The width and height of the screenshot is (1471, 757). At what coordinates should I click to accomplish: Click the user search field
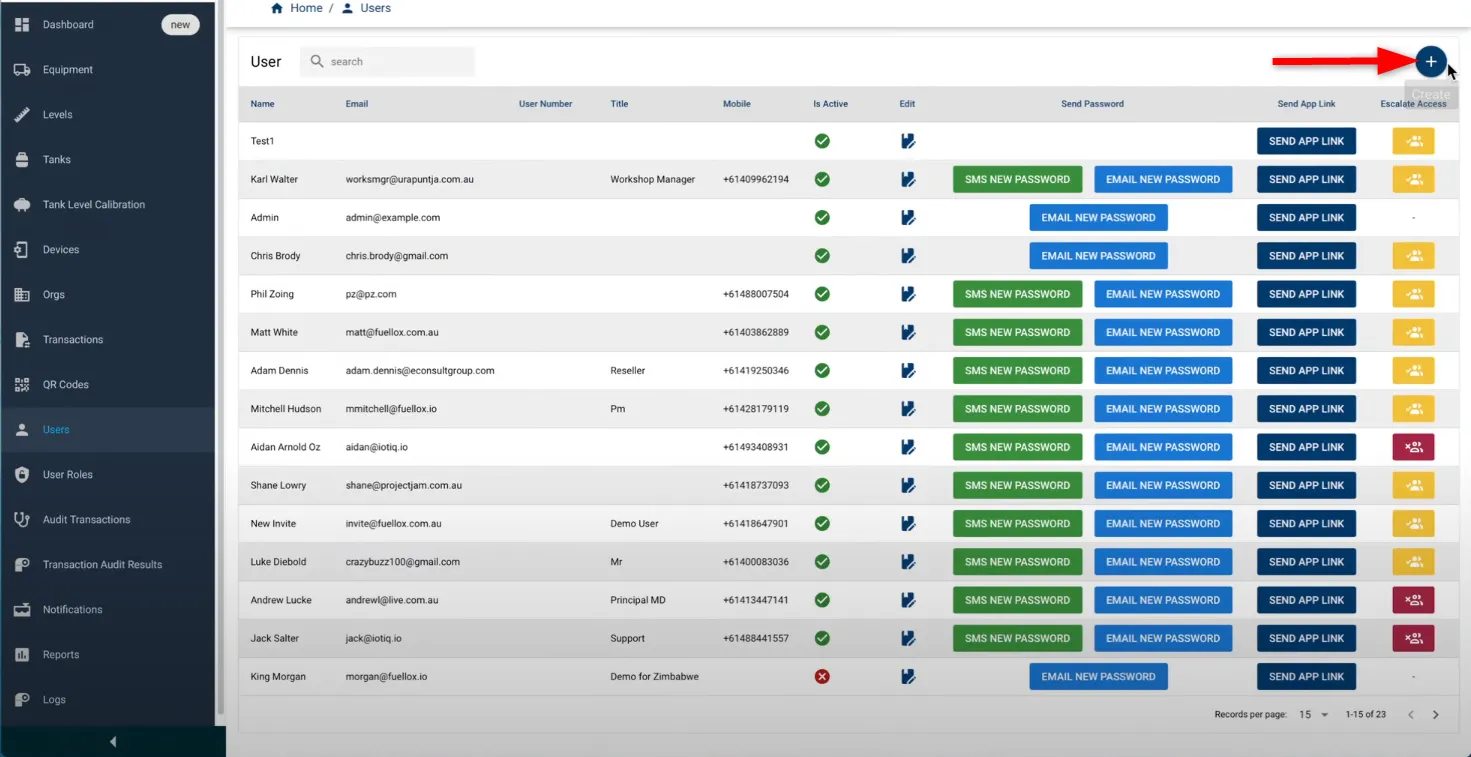pyautogui.click(x=387, y=62)
